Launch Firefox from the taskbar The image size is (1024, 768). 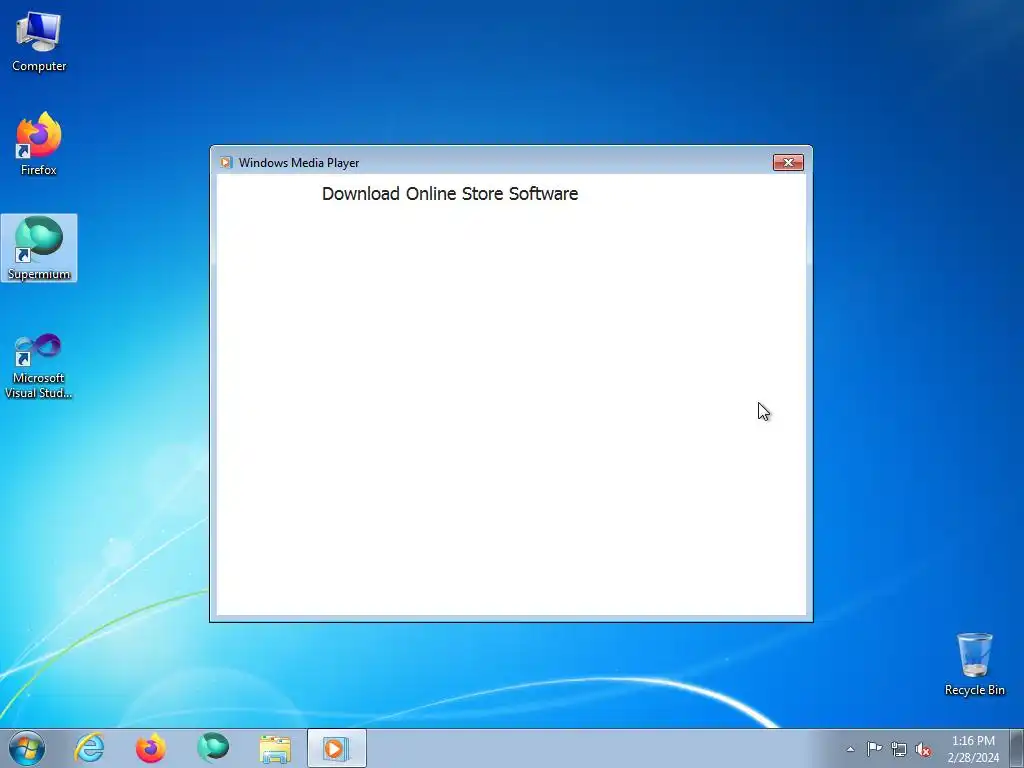(x=151, y=748)
